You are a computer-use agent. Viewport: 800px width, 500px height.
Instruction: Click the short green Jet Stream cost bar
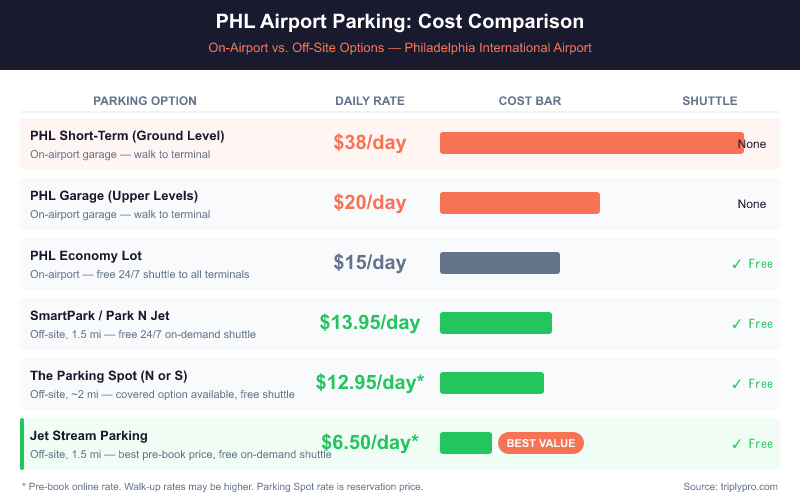tap(465, 443)
